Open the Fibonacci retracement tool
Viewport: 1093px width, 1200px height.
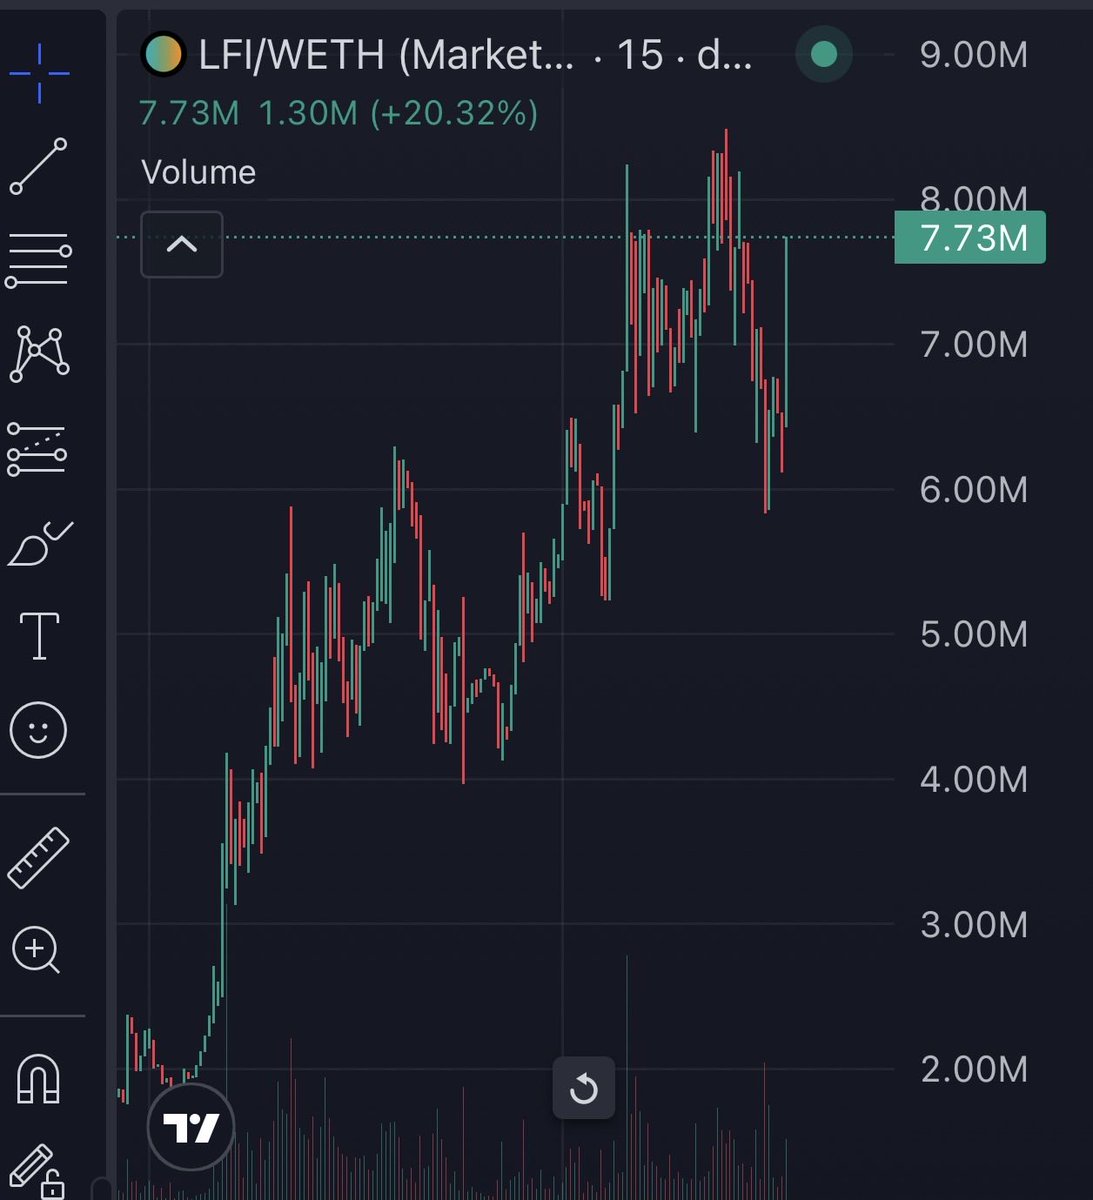(x=39, y=261)
